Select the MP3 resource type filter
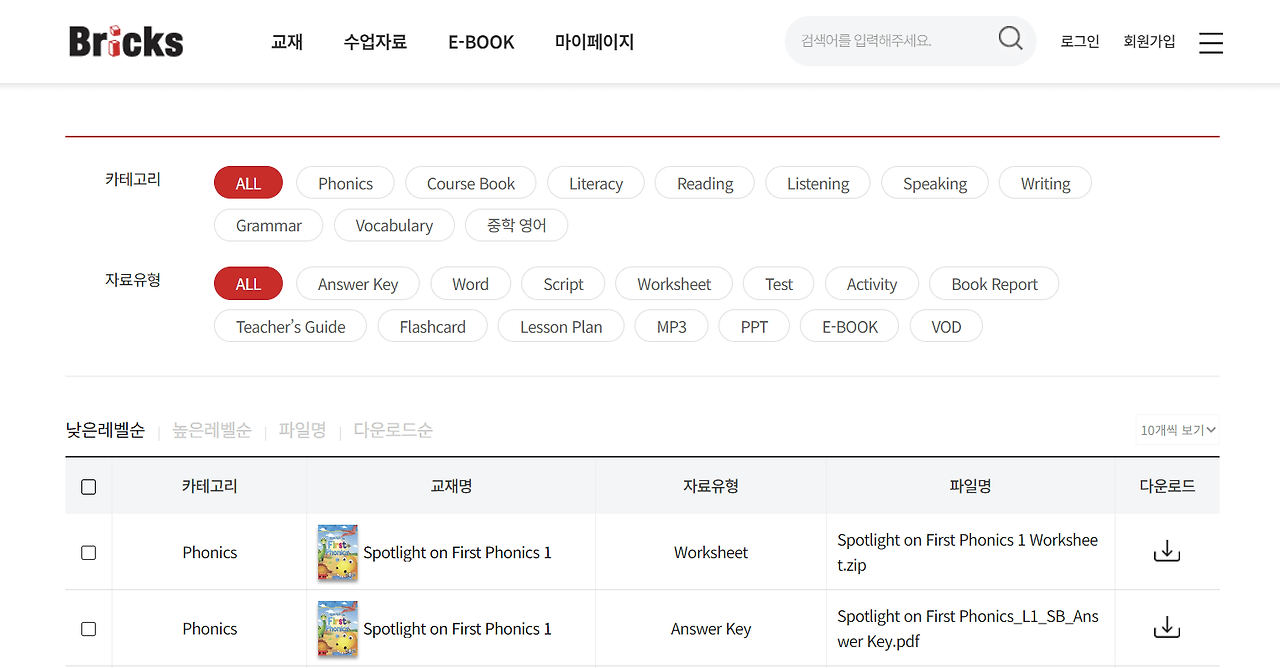Screen dimensions: 1280x668 click(671, 326)
